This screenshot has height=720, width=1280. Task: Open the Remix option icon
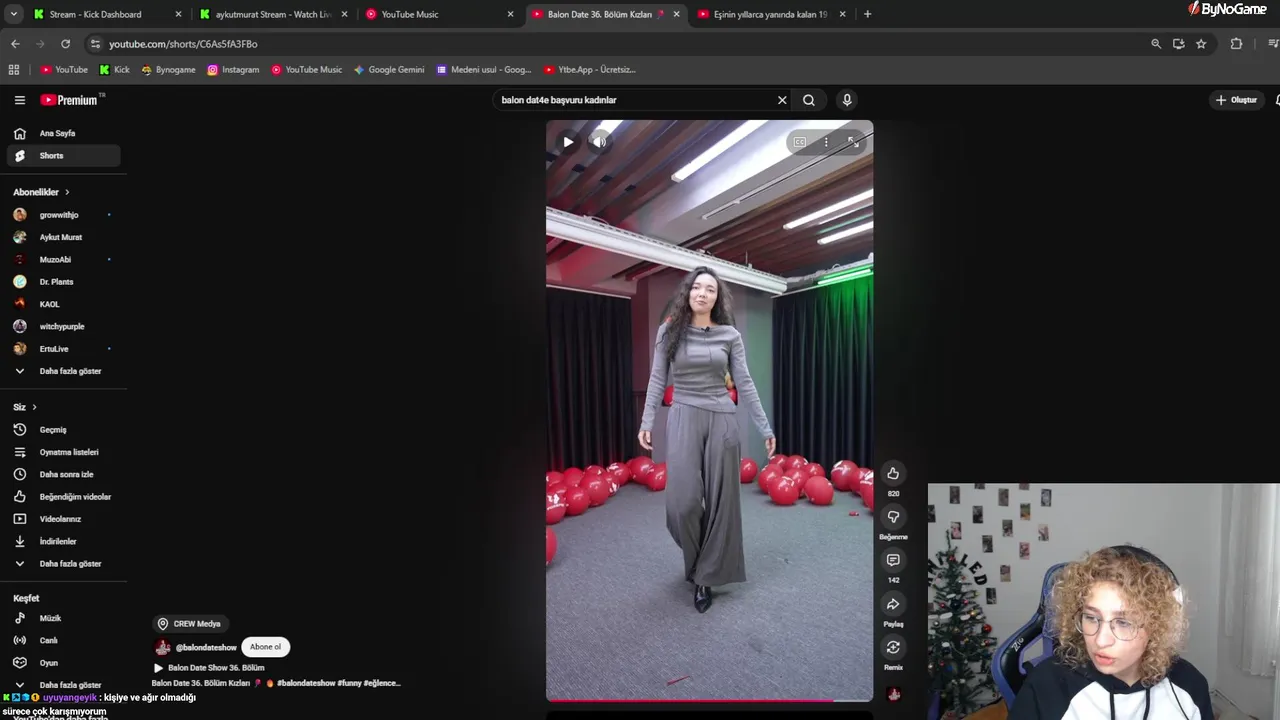click(893, 647)
